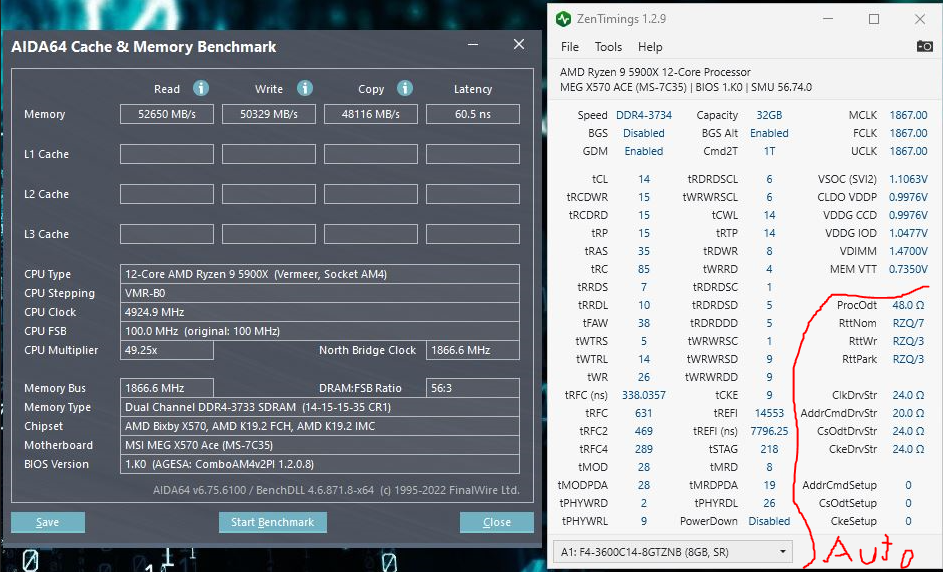Click the Motherboard field MSI MEG X570 Ace

click(320, 446)
